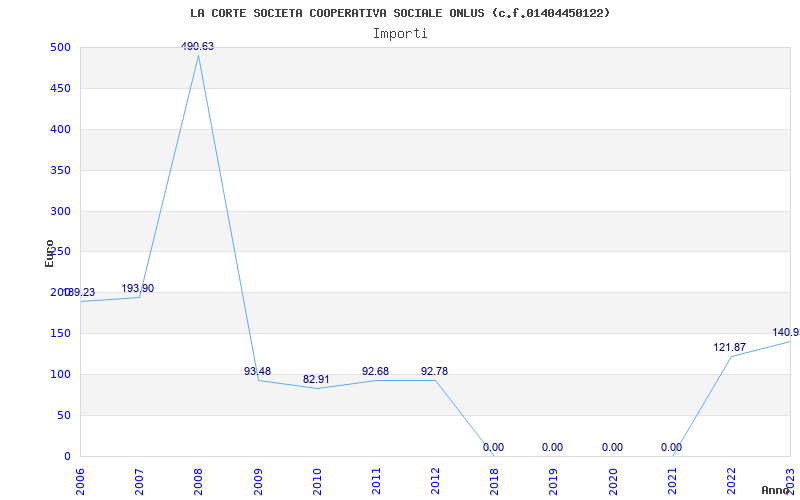
Task: Click the 500 y-axis tick label
Action: [x=60, y=47]
